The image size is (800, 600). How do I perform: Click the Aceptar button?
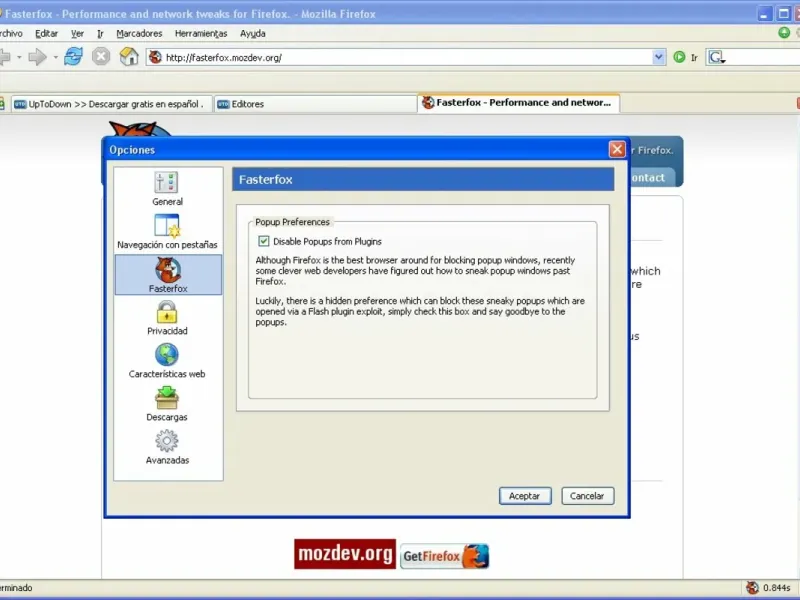tap(524, 496)
